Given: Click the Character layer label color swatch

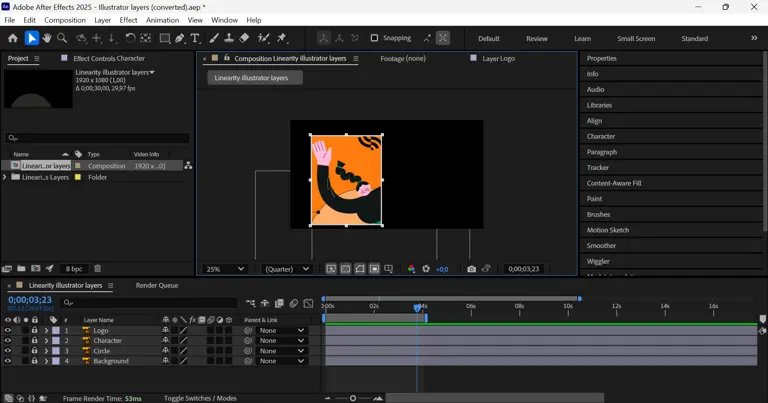Looking at the screenshot, I should (x=56, y=341).
